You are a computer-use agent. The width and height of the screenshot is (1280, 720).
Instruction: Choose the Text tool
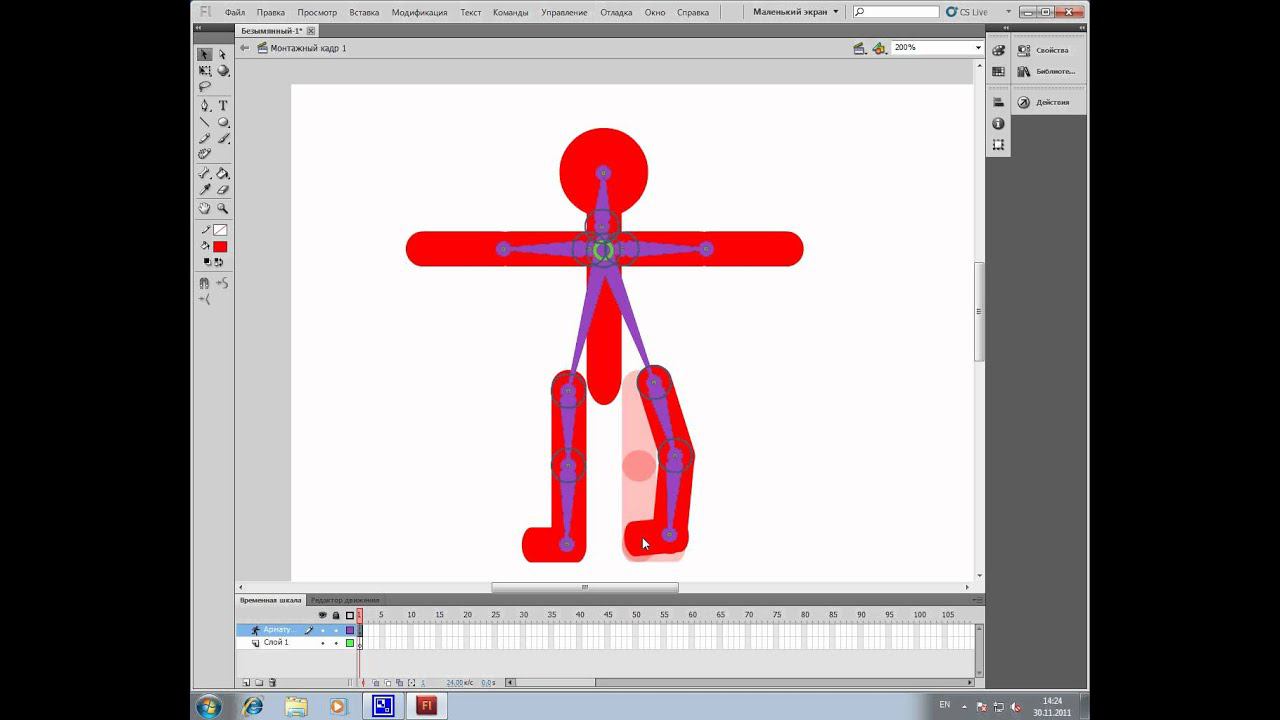coord(223,105)
